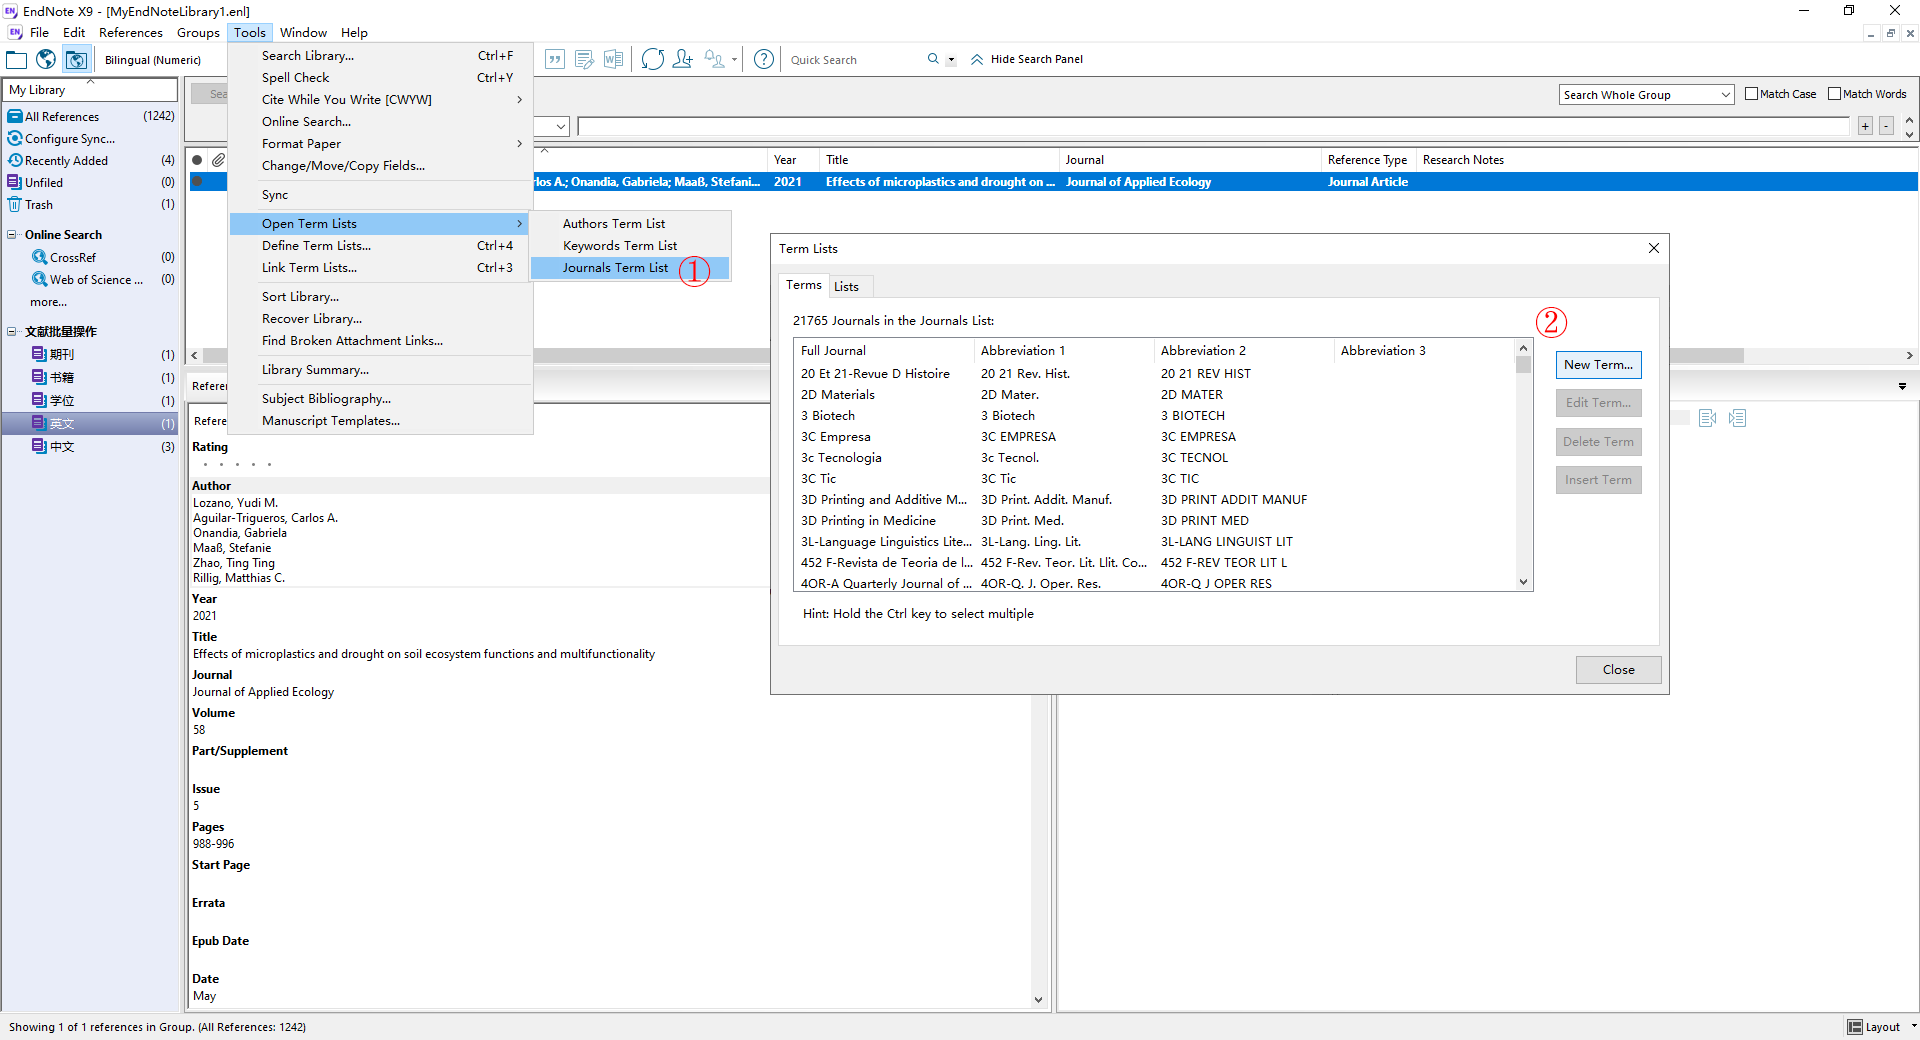Click the Format Bibliography icon

[584, 59]
